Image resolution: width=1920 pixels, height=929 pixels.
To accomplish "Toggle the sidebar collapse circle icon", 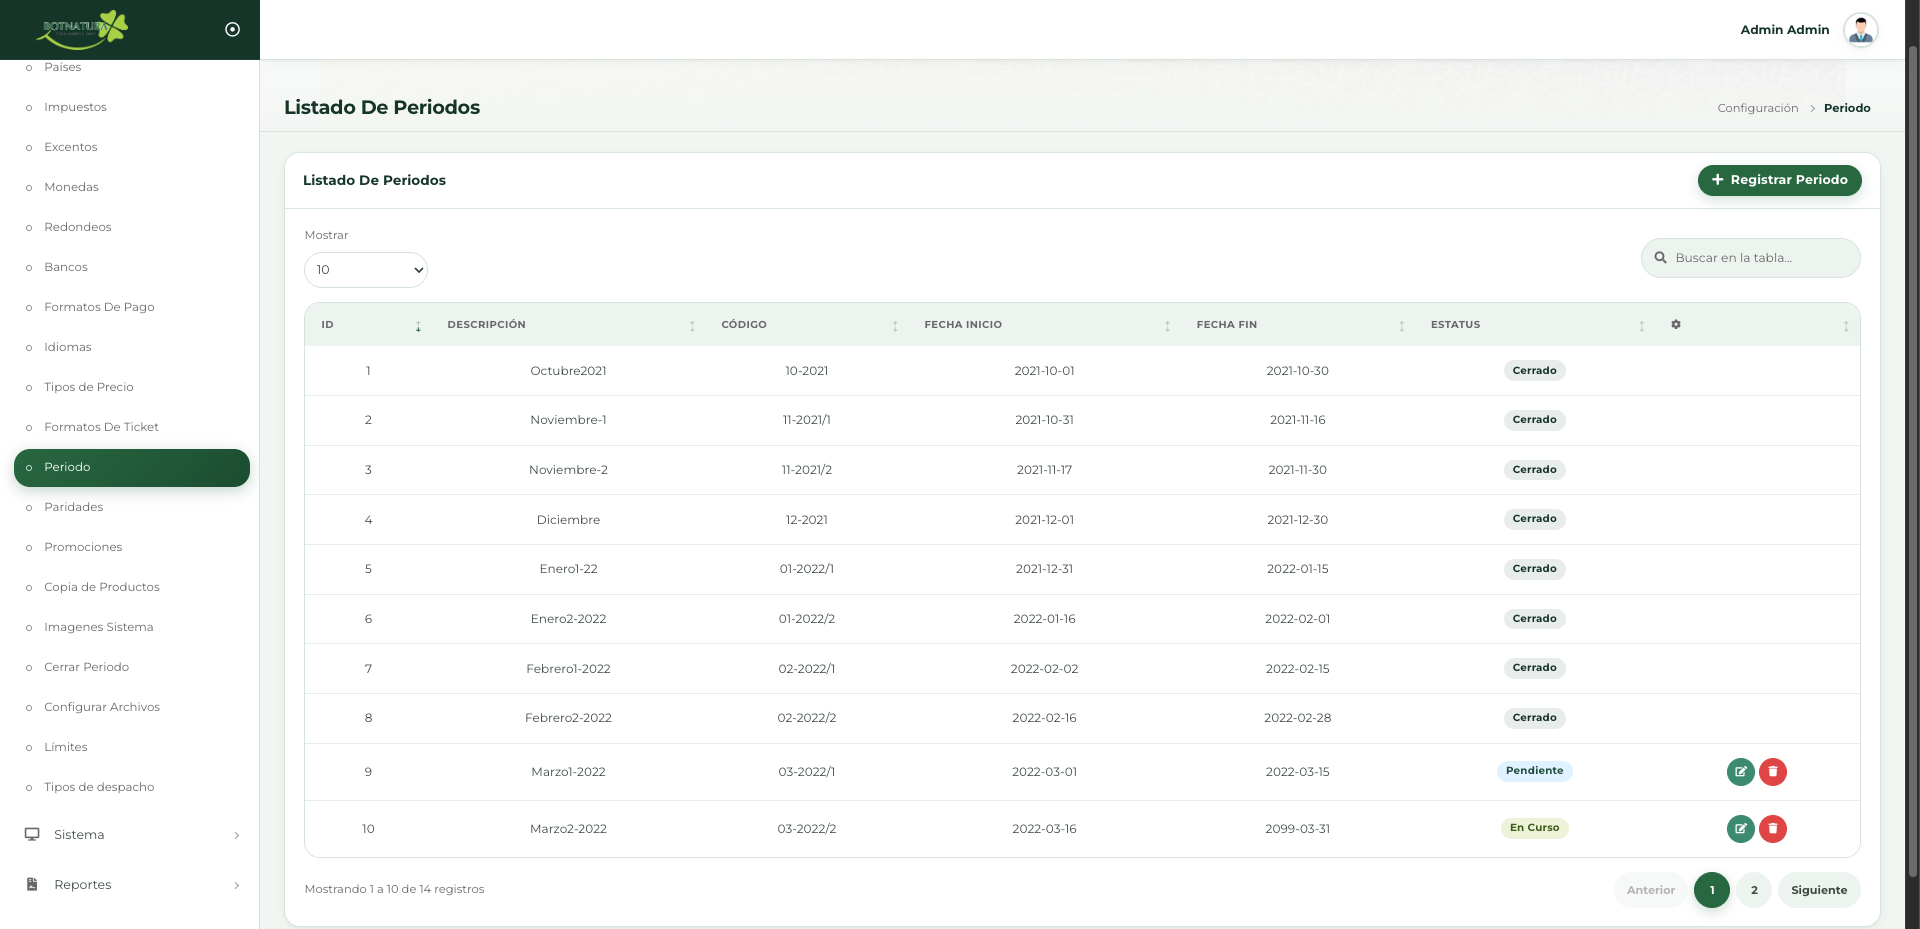I will pos(233,29).
